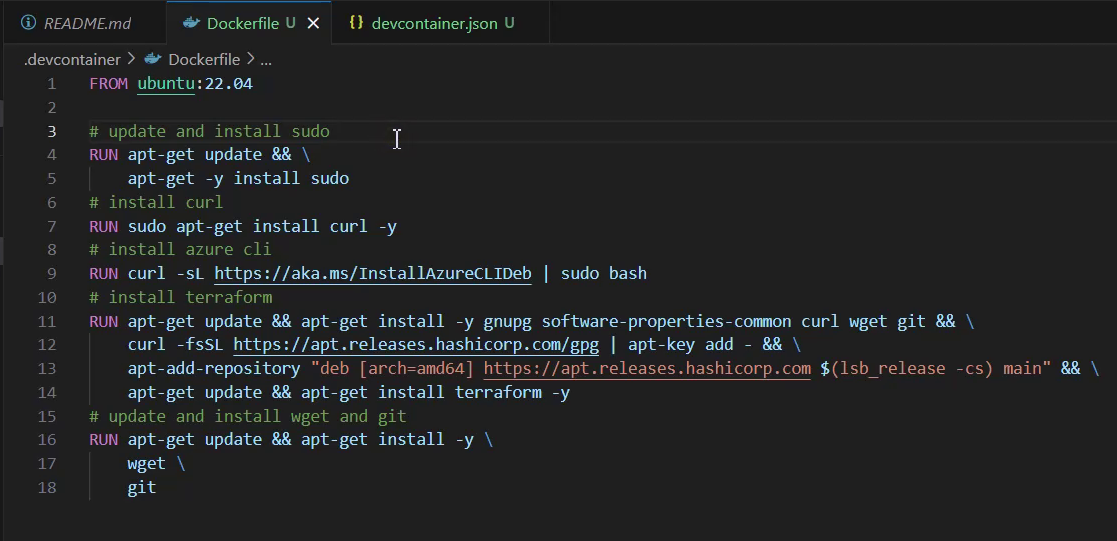1117x541 pixels.
Task: Click the underlined ubuntu image name
Action: (x=166, y=84)
